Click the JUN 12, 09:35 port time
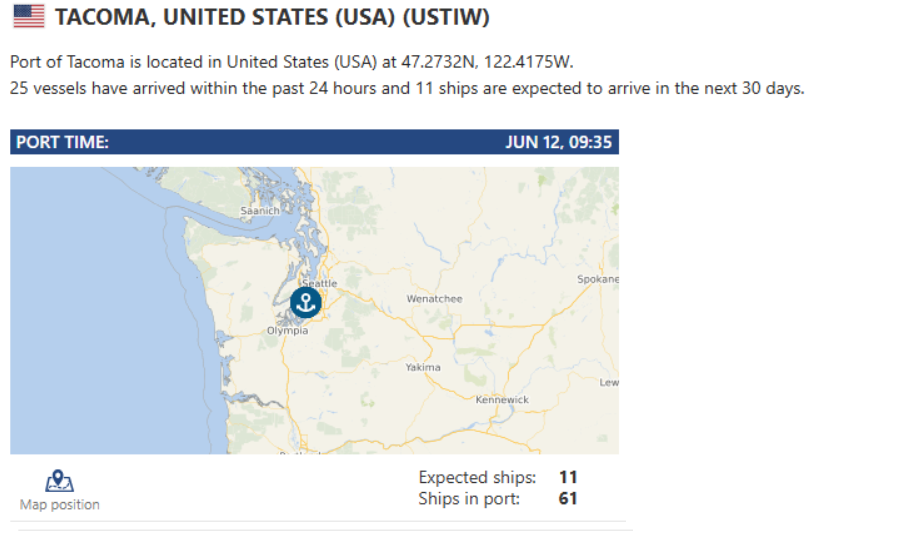Viewport: 907px width, 534px height. pos(558,142)
